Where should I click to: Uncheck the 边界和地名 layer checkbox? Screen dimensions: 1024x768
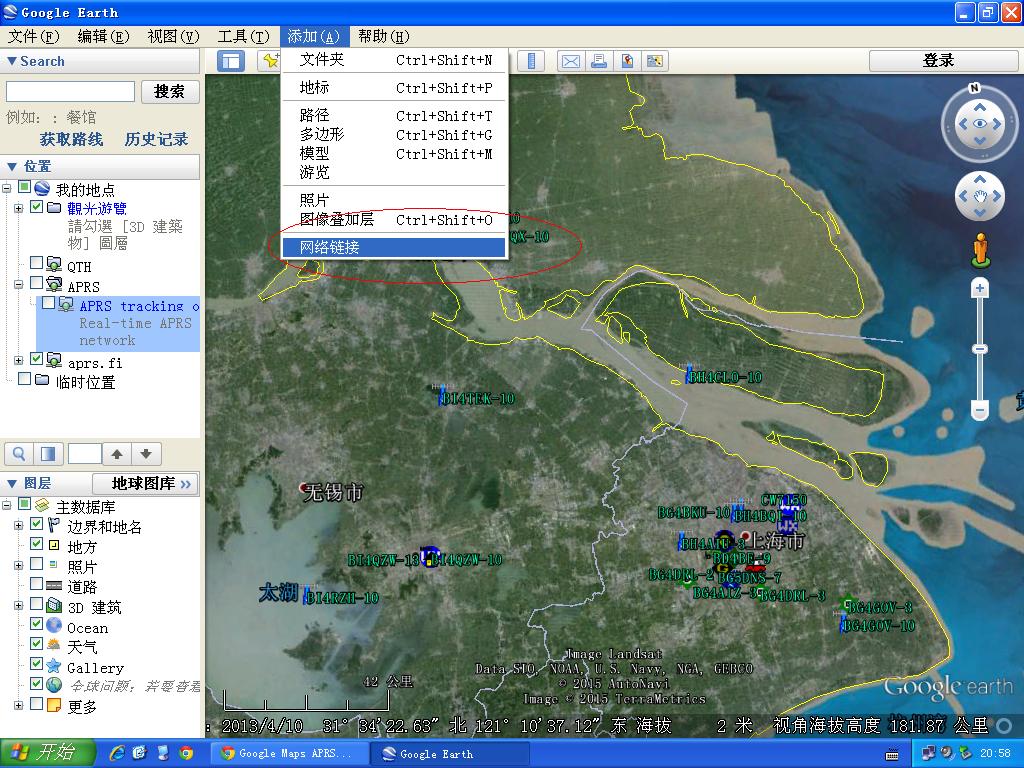(x=37, y=524)
